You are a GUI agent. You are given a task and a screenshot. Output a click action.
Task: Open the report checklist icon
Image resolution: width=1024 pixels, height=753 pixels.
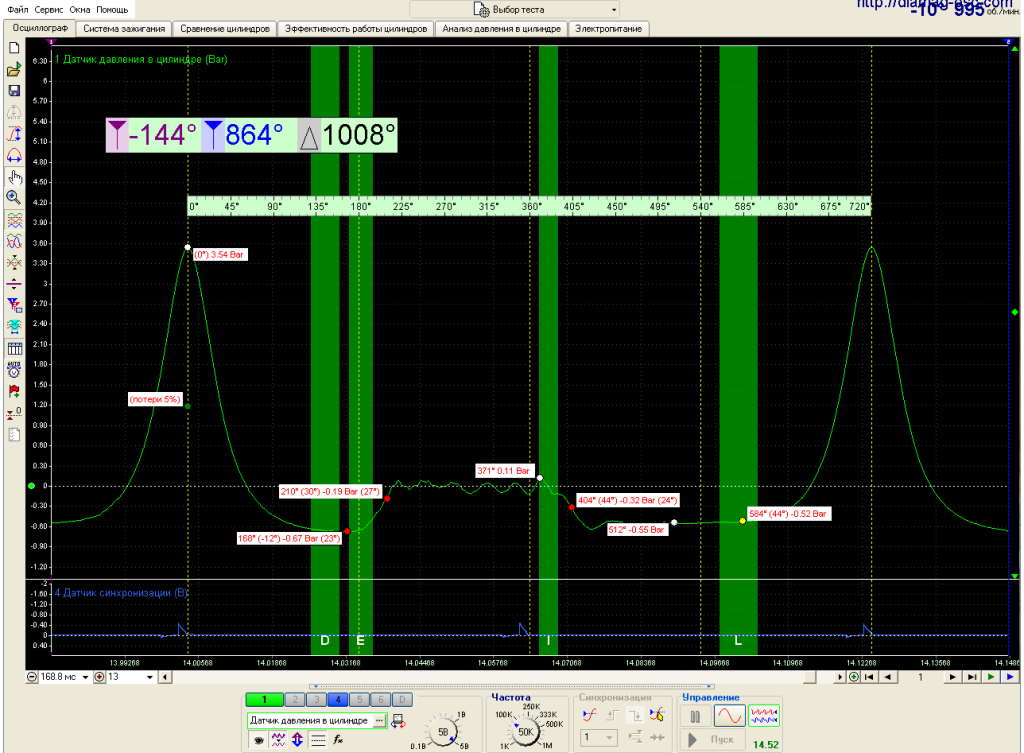(x=14, y=434)
